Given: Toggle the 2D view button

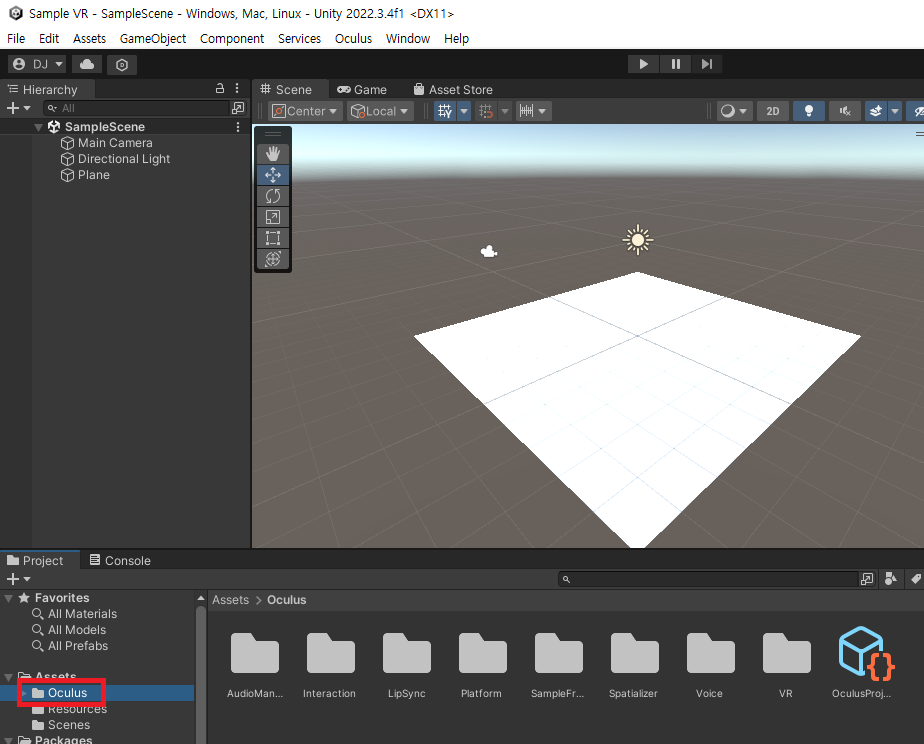Looking at the screenshot, I should [x=773, y=111].
